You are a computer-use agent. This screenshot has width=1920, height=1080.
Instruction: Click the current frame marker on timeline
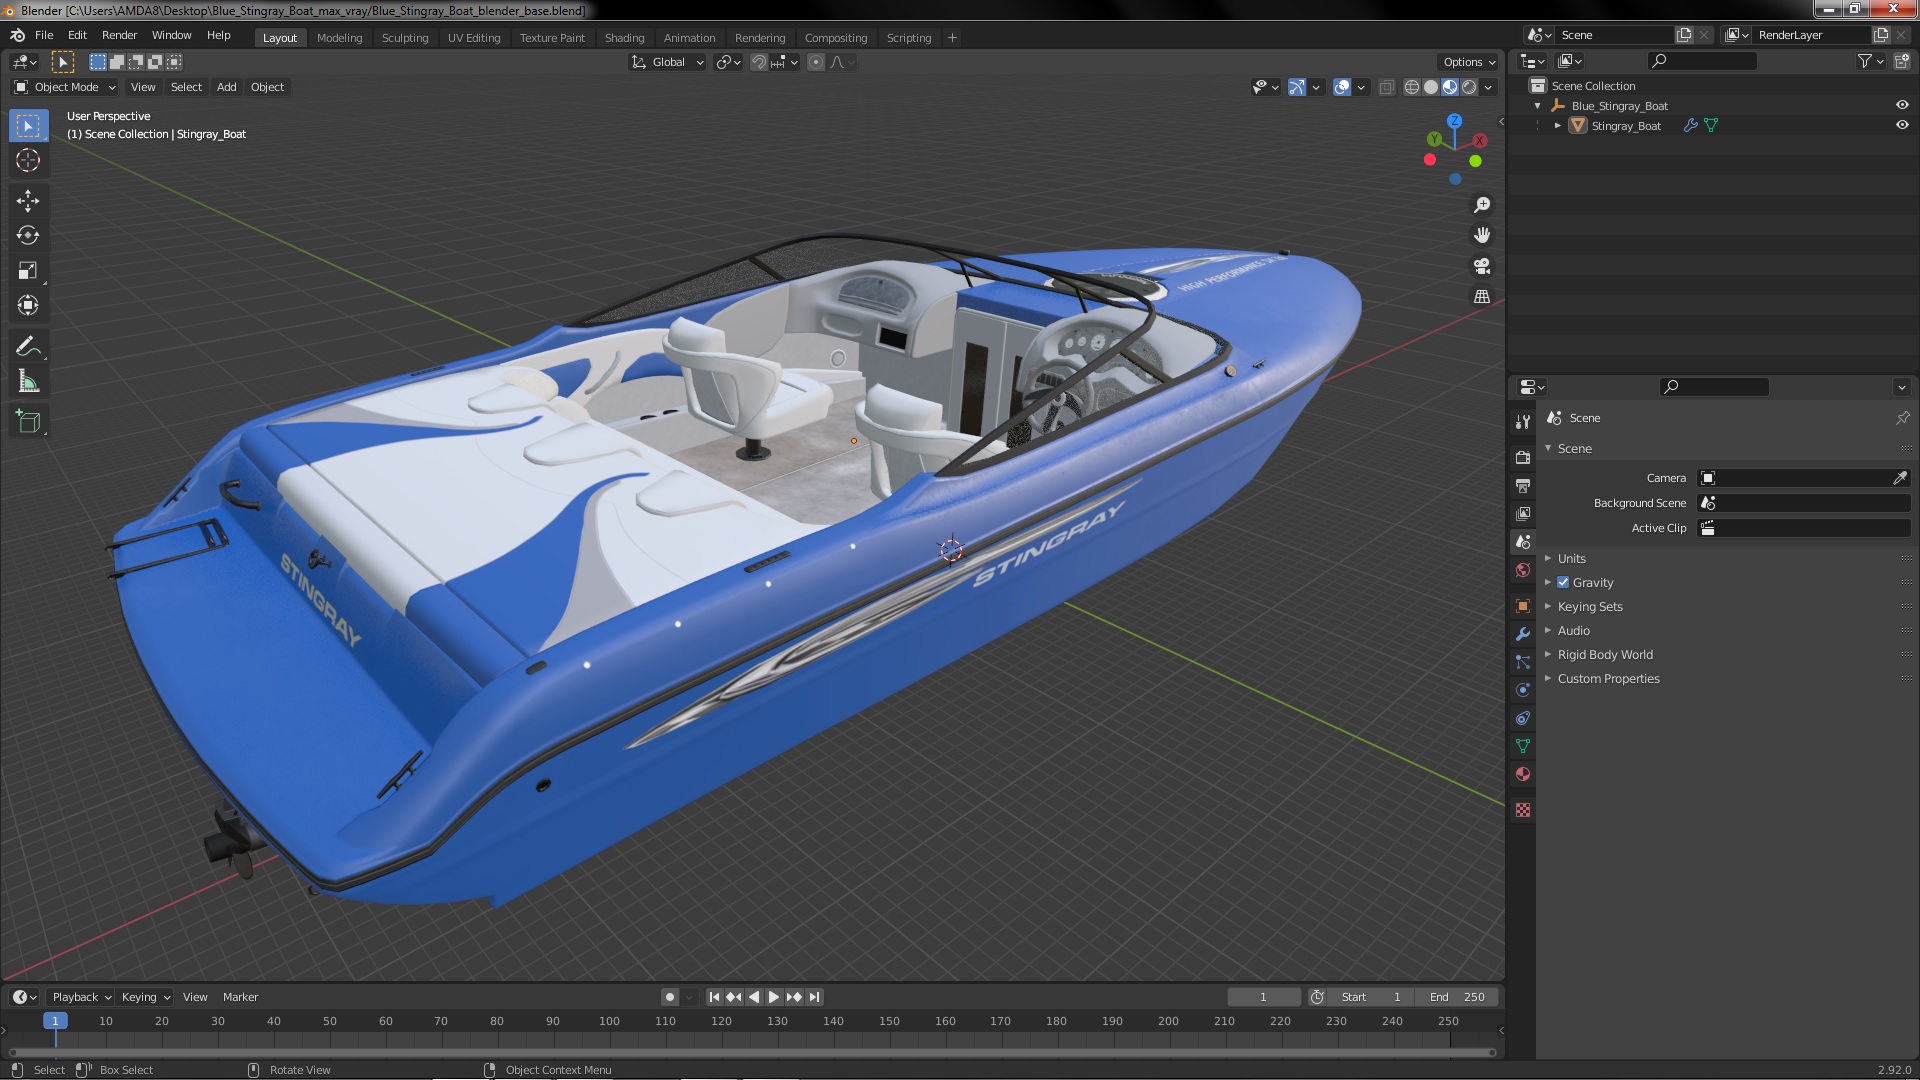[55, 1021]
